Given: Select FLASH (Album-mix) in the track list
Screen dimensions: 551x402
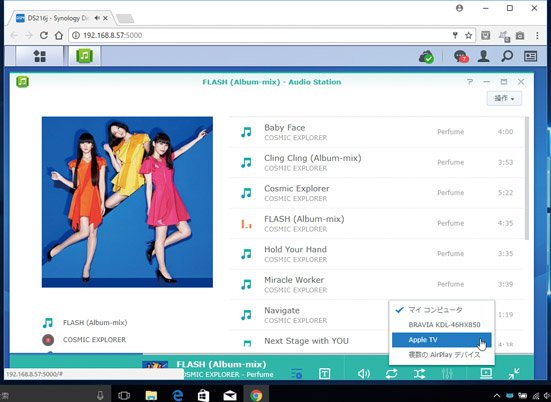Looking at the screenshot, I should [376, 223].
